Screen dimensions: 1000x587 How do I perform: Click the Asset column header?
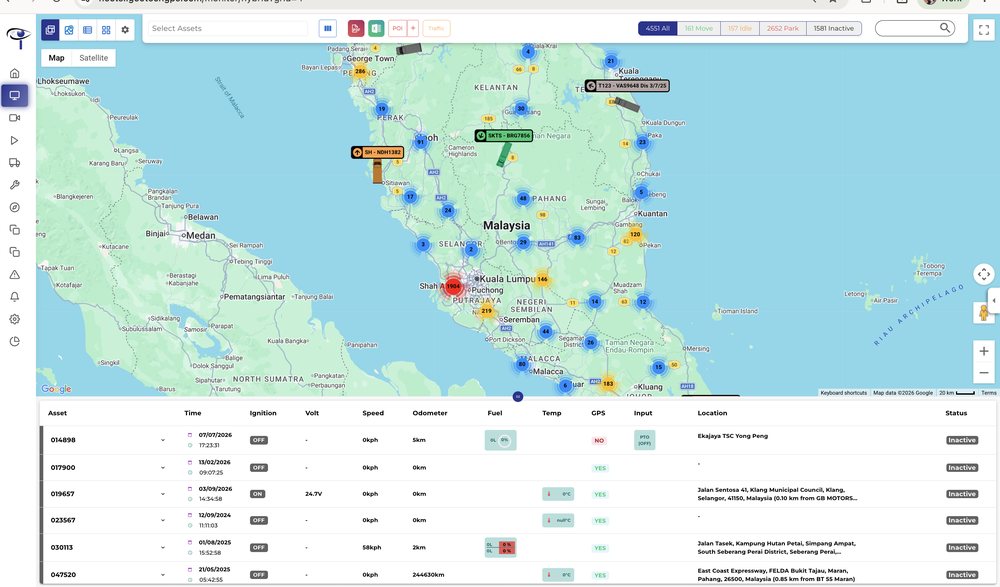(57, 413)
